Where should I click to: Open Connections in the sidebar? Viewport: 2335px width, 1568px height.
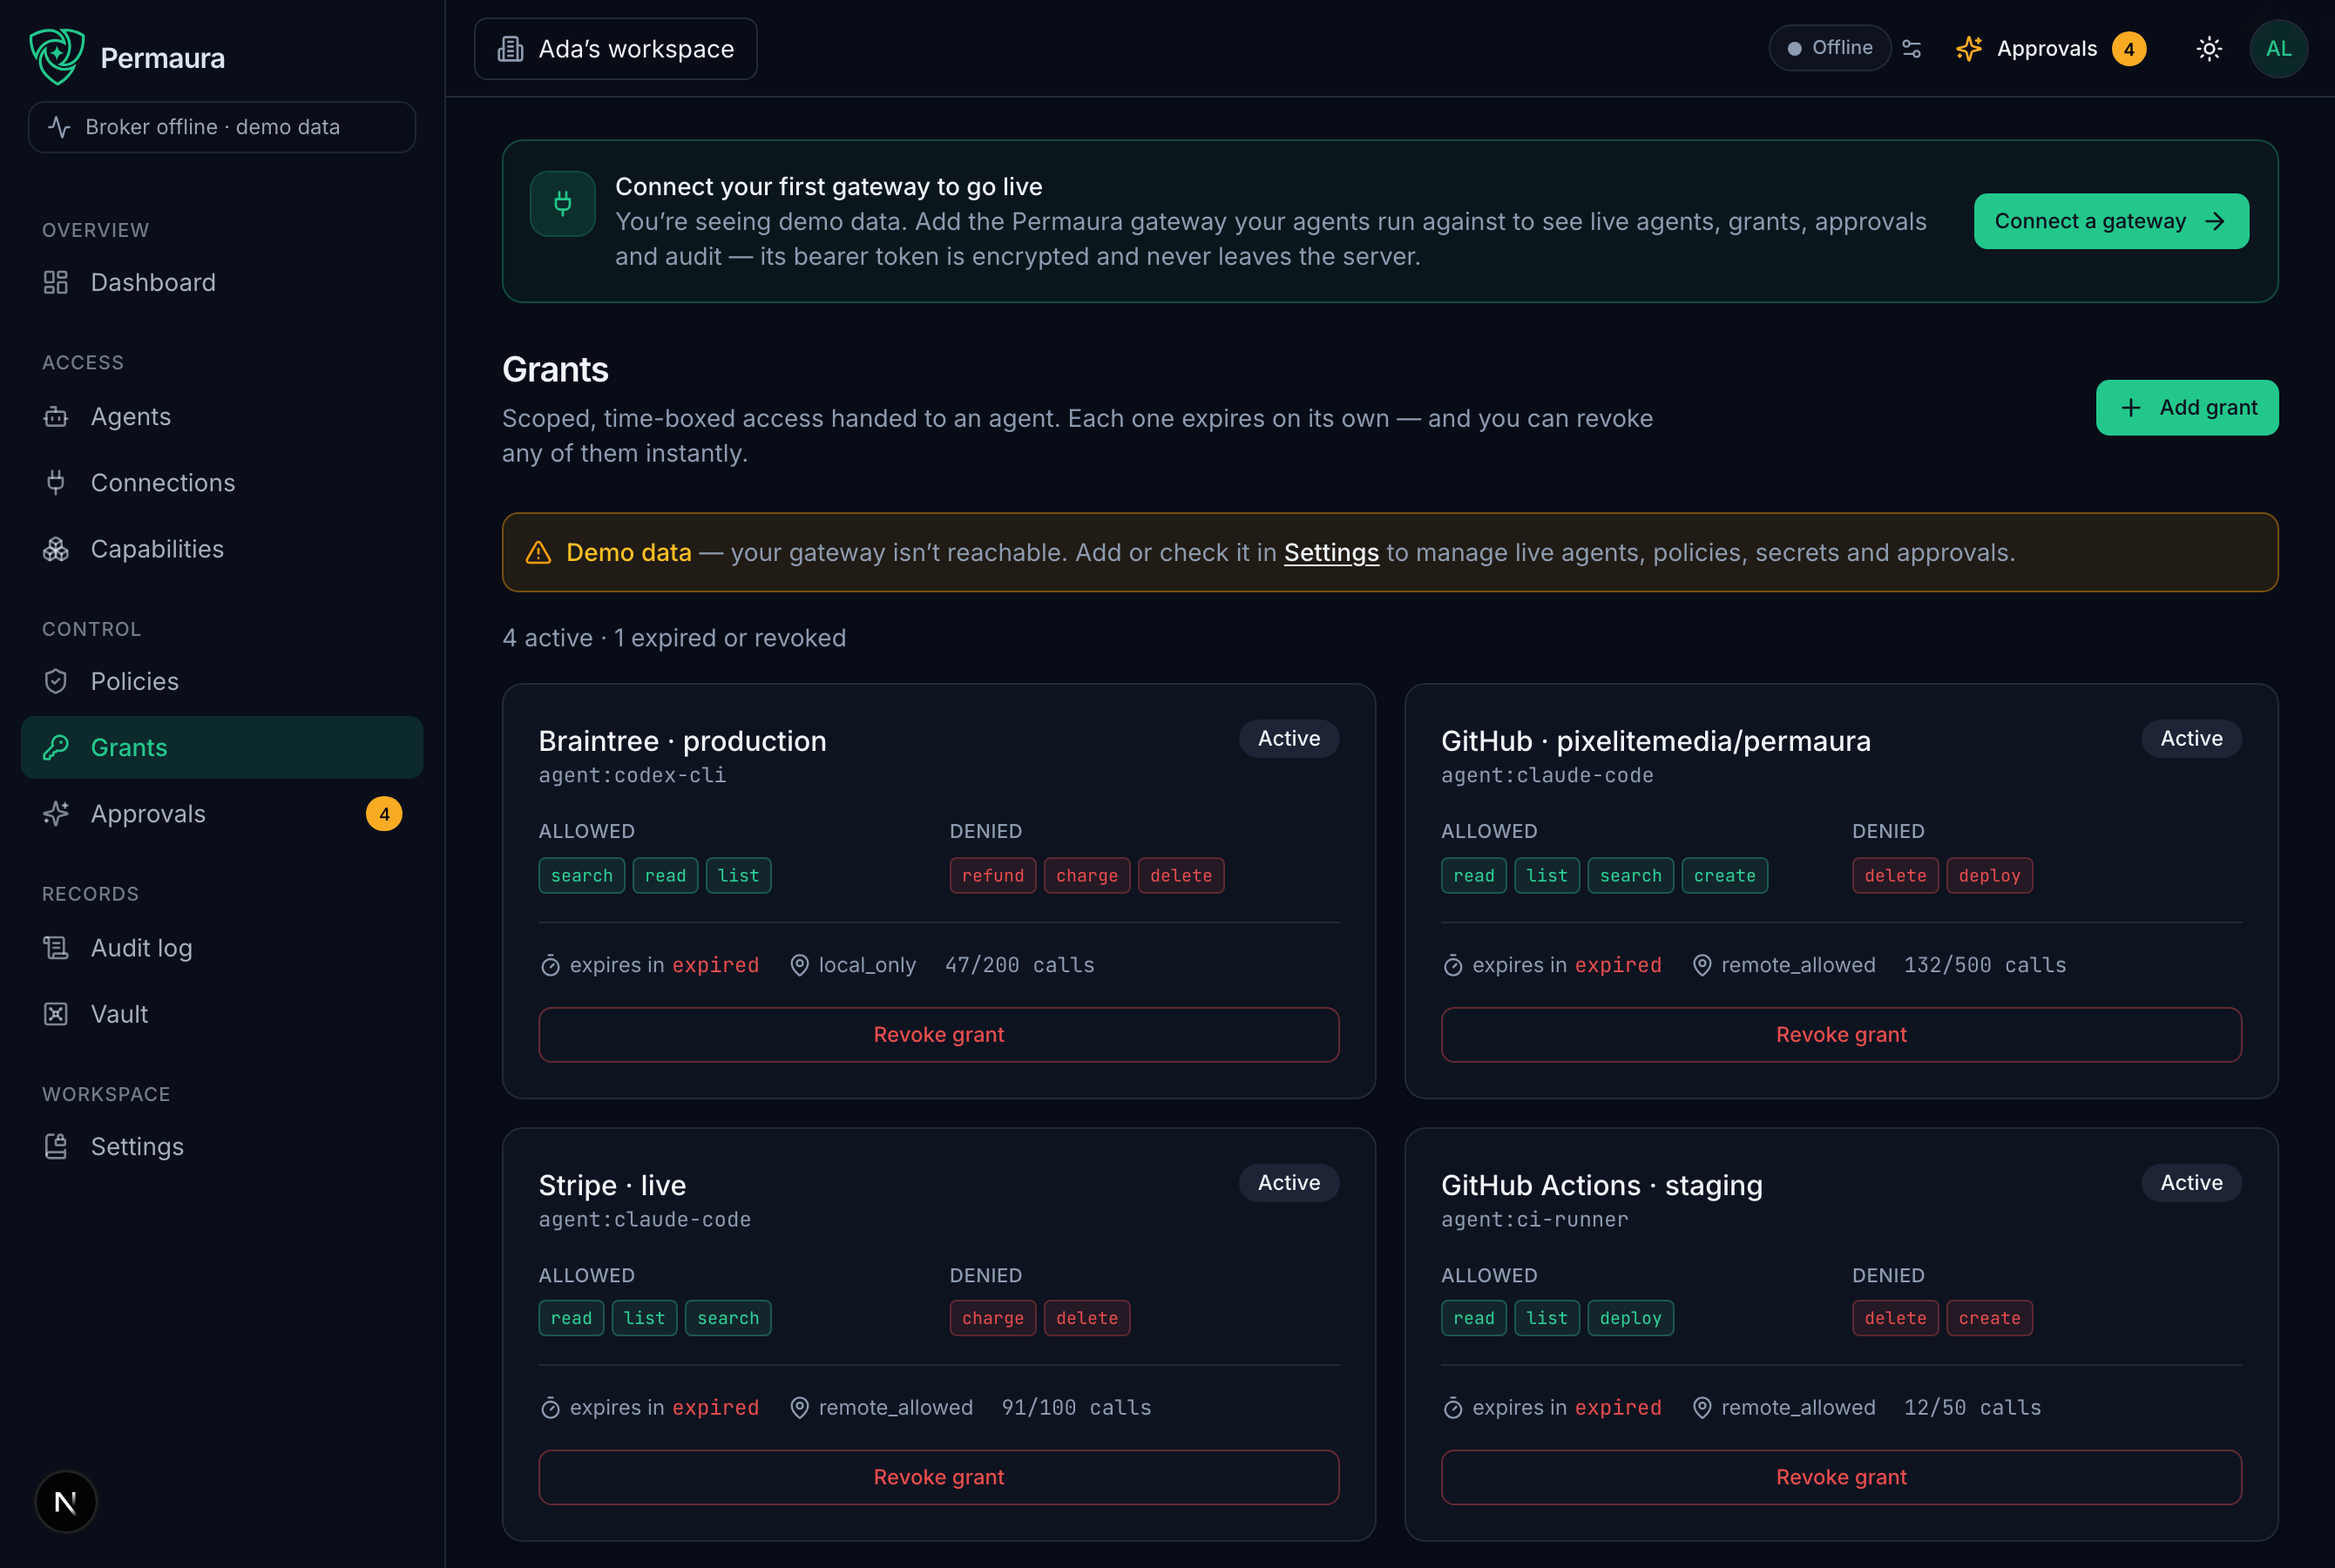[222, 483]
